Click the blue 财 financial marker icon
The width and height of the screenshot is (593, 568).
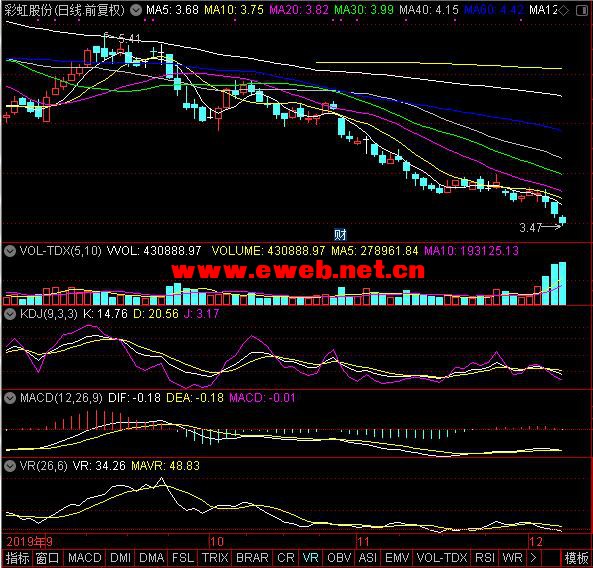pos(340,235)
